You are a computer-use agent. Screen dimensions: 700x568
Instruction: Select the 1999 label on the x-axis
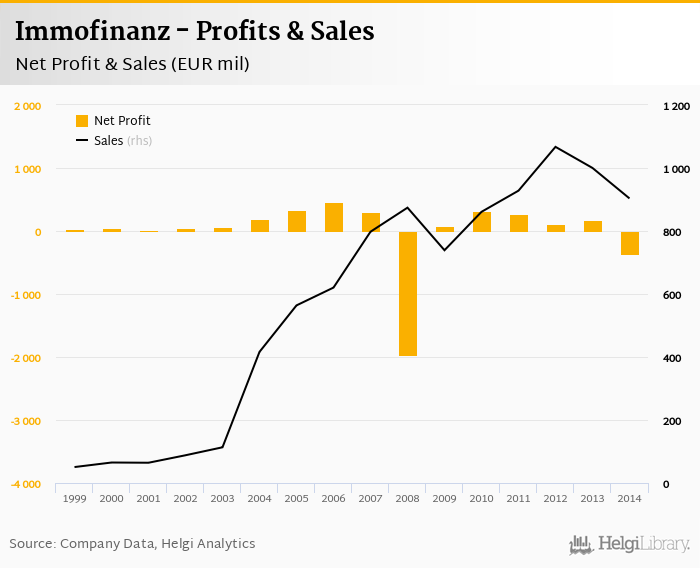[75, 497]
